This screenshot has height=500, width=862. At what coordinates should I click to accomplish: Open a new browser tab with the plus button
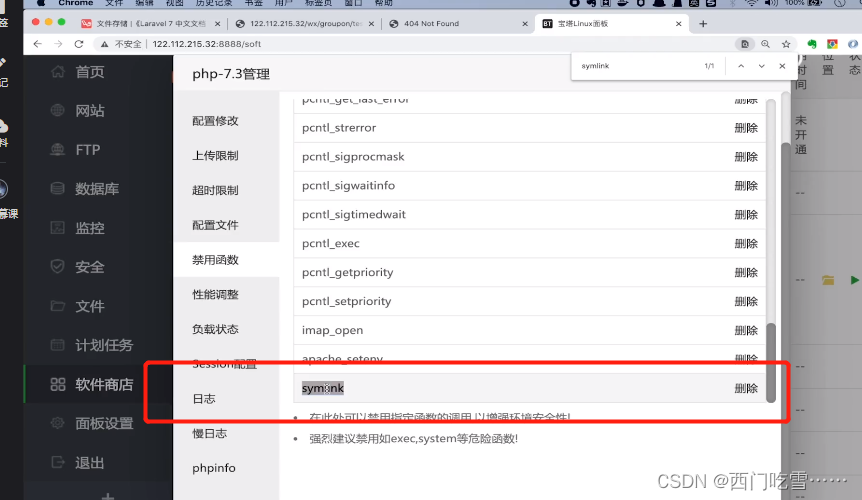tap(703, 24)
